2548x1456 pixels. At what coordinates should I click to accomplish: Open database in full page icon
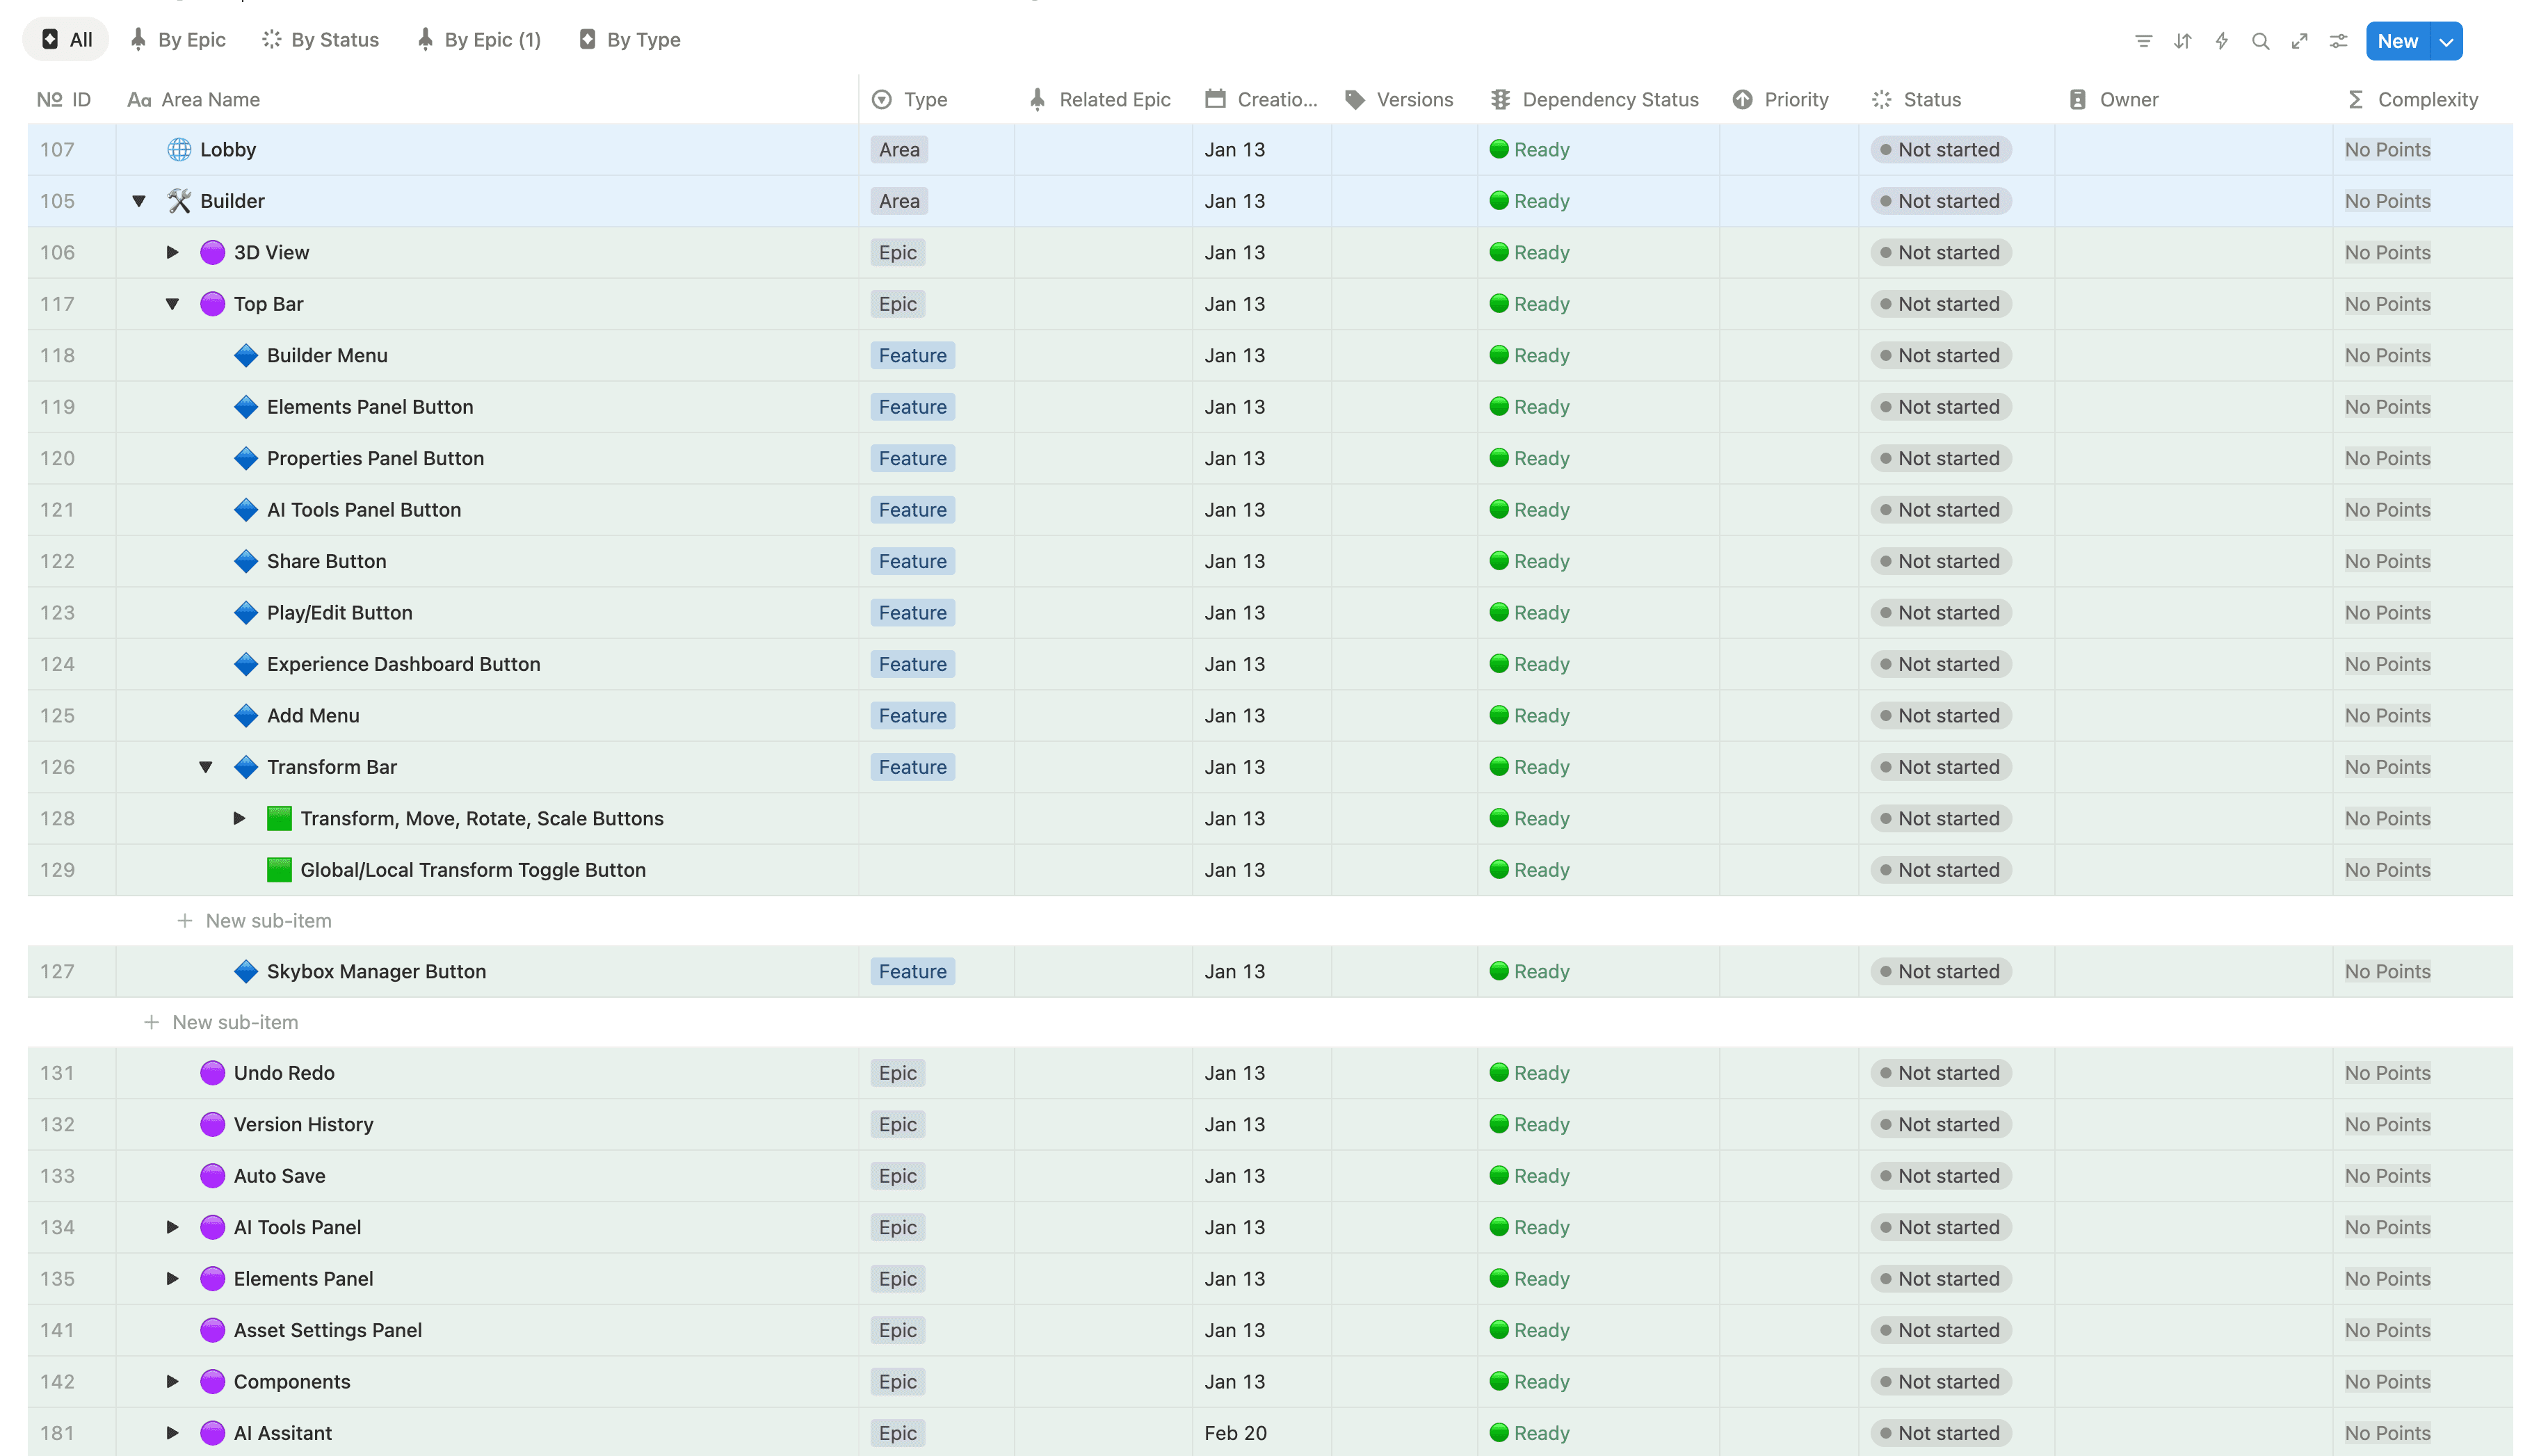(2299, 41)
